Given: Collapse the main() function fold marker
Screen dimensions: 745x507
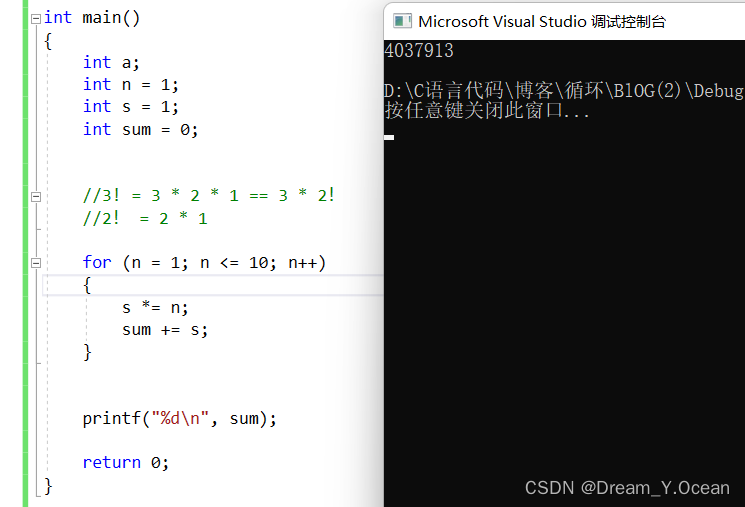Looking at the screenshot, I should point(36,19).
